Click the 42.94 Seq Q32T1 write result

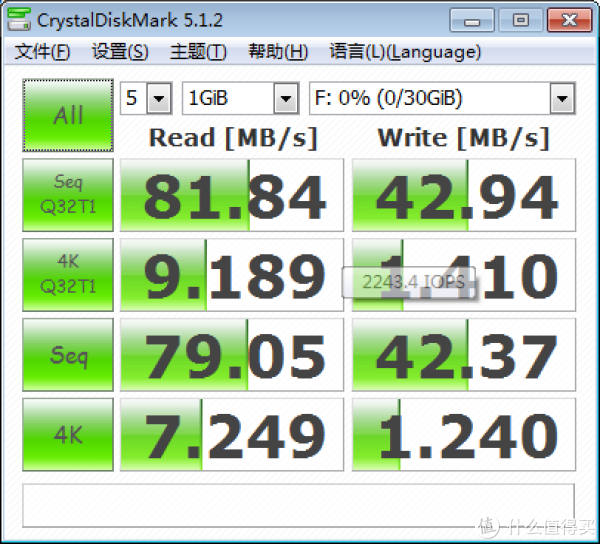(x=464, y=195)
